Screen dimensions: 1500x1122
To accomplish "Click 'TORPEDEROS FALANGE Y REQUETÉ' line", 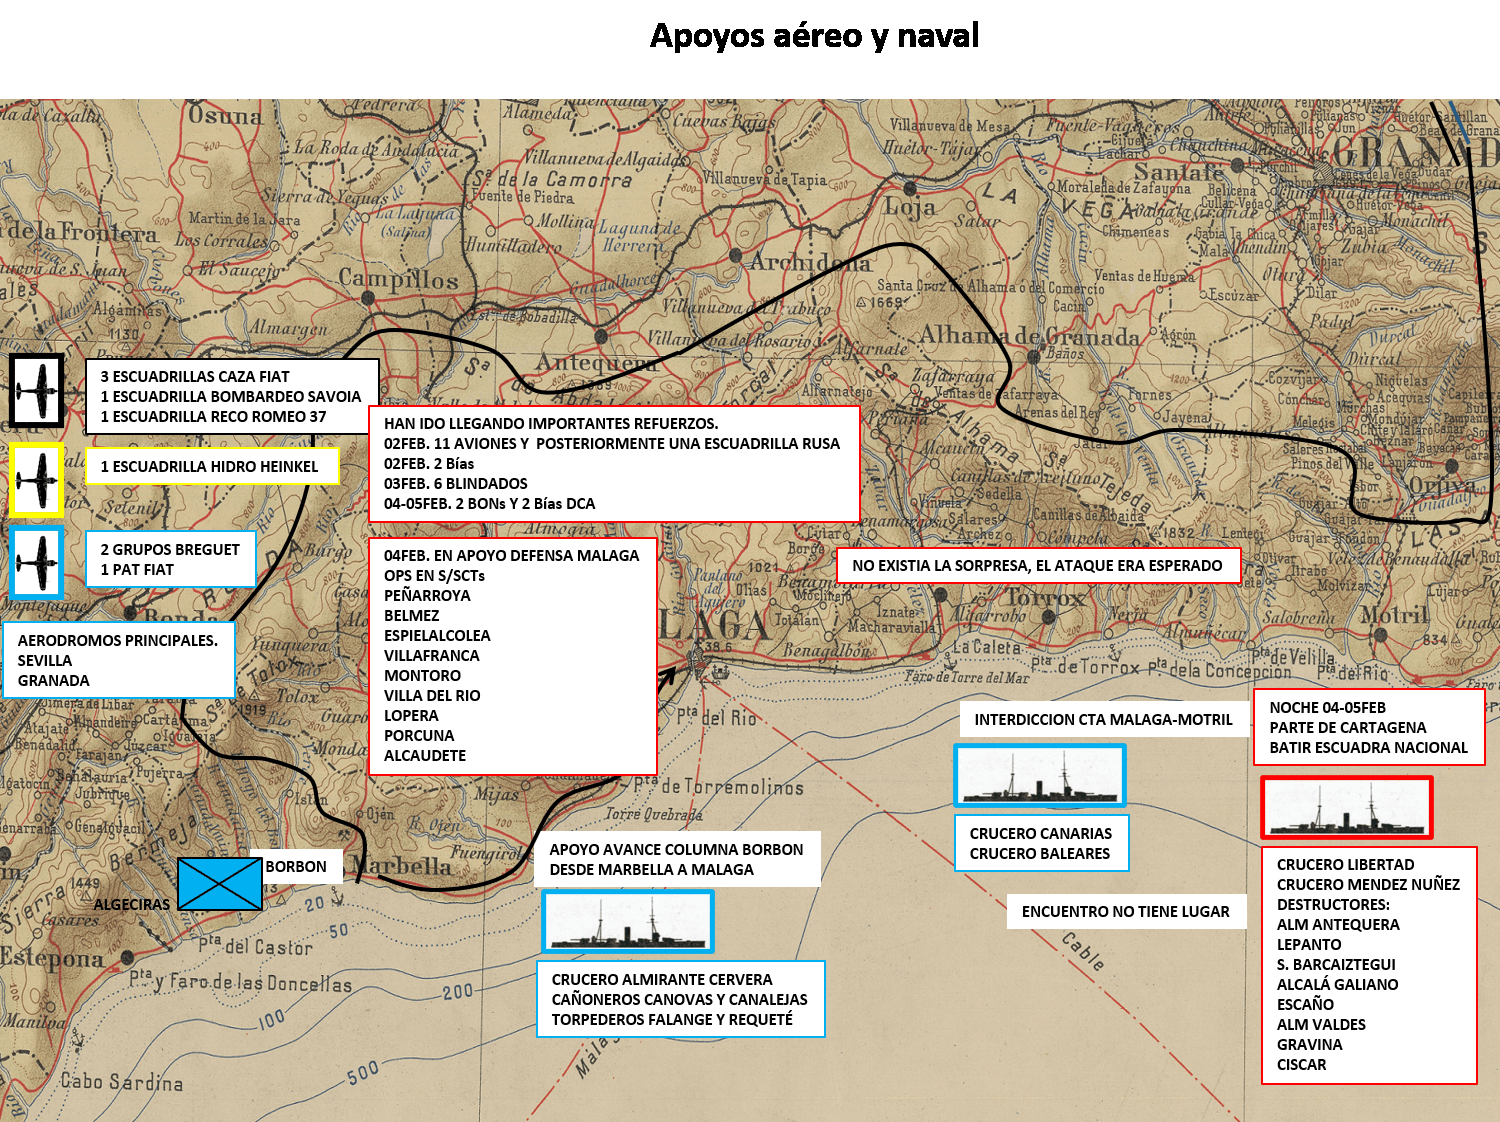I will pyautogui.click(x=672, y=1020).
